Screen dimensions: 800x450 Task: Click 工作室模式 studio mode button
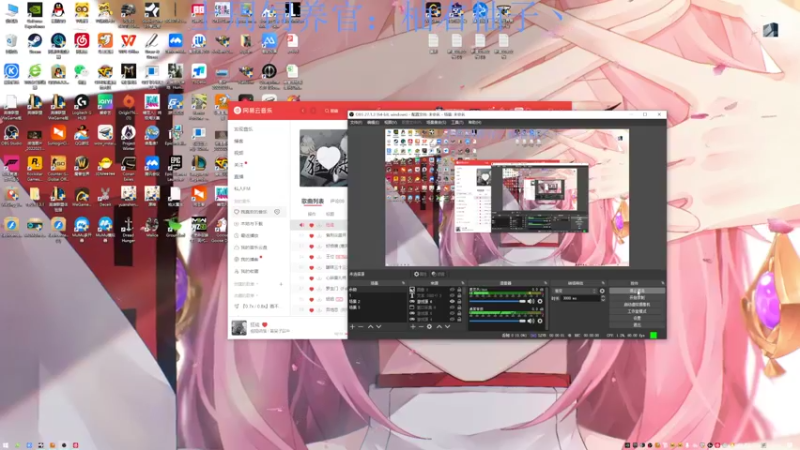pos(637,311)
